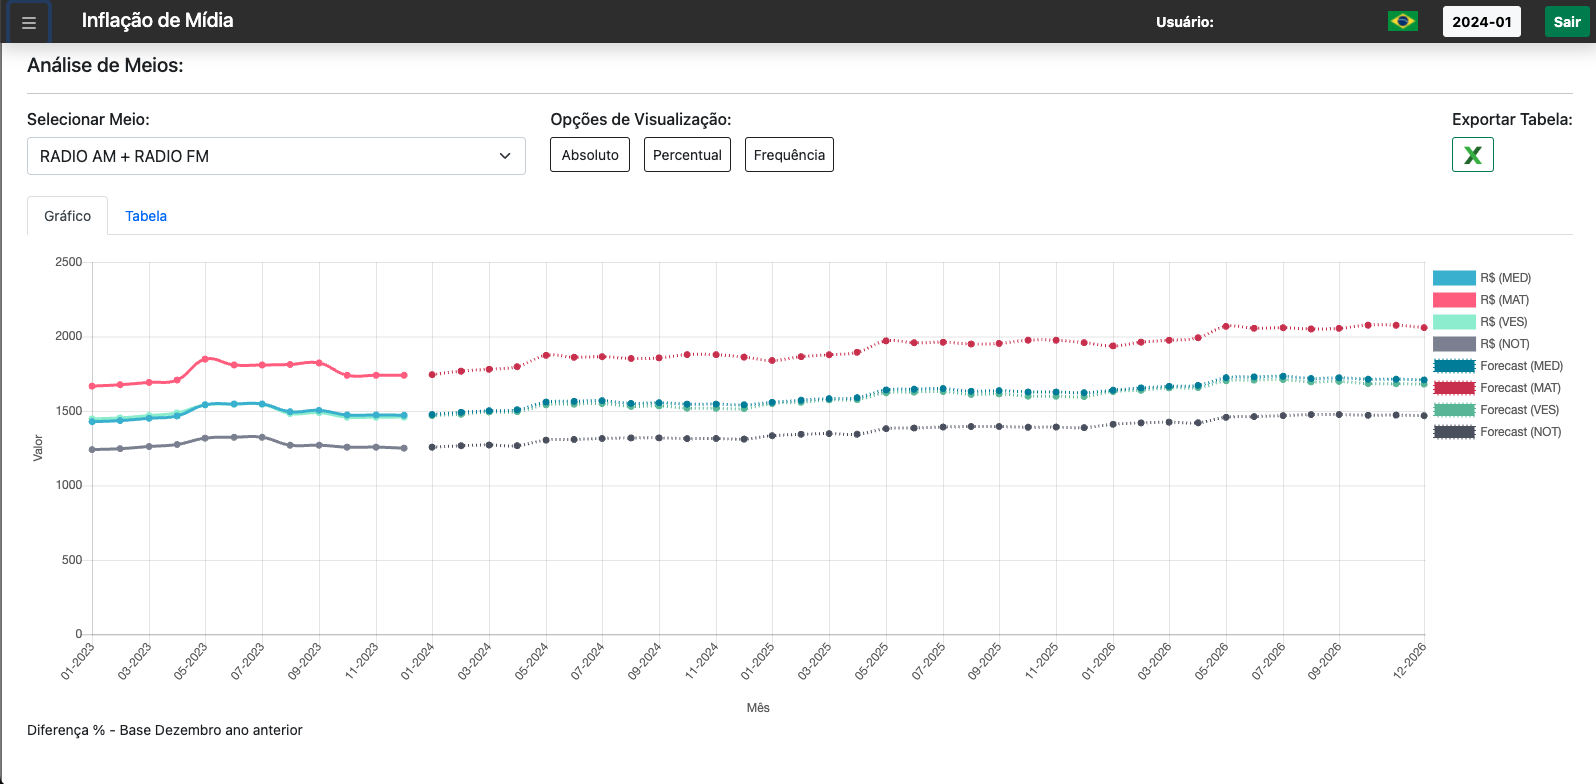The image size is (1596, 784).
Task: Click the Sair logout button
Action: click(x=1567, y=22)
